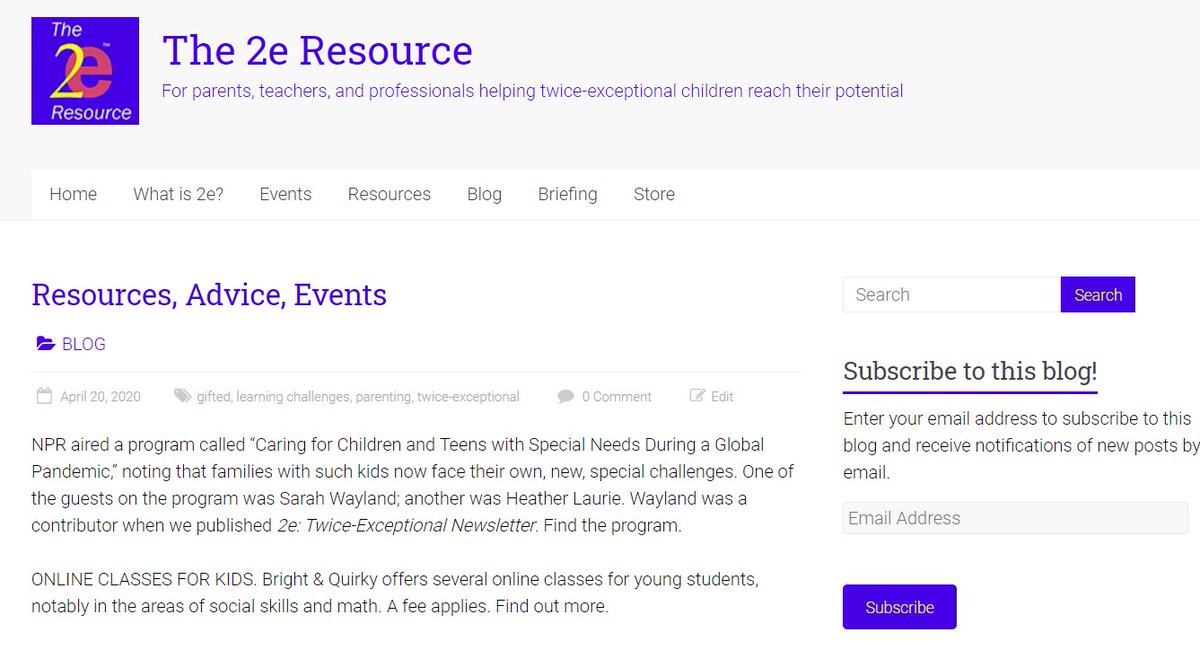The height and width of the screenshot is (650, 1200).
Task: Click the comment bubble icon
Action: tap(566, 396)
